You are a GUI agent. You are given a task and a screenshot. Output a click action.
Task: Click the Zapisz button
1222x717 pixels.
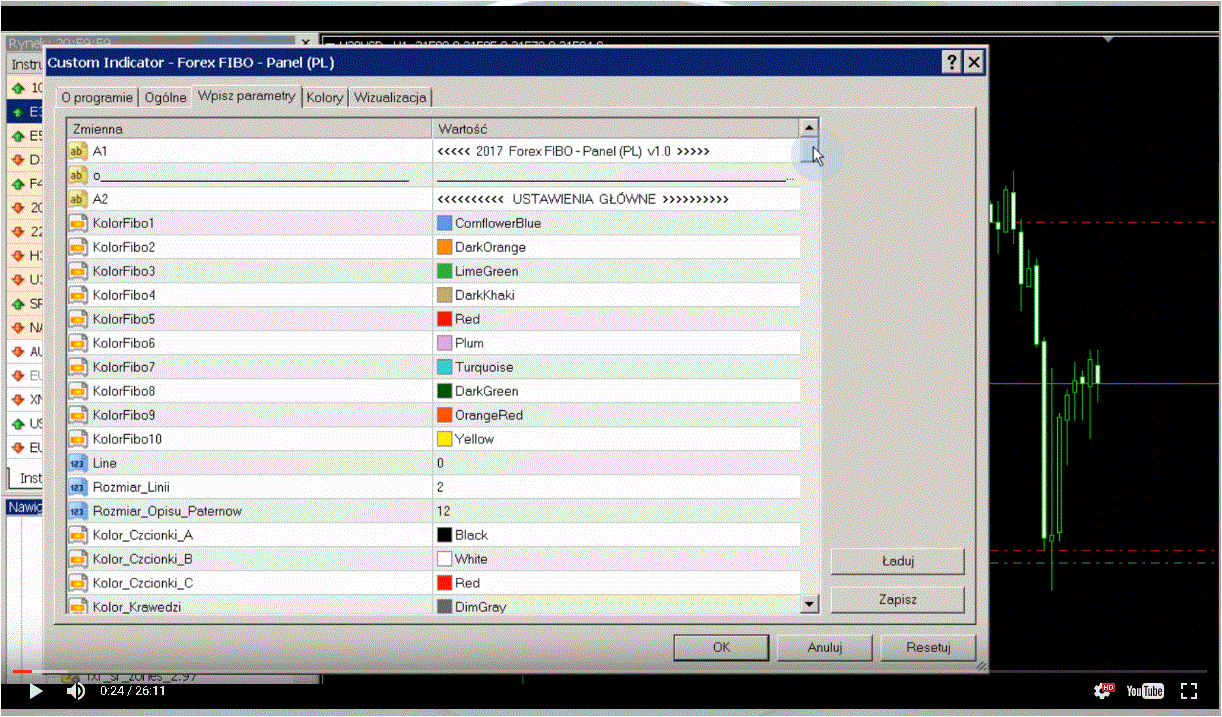(x=898, y=599)
